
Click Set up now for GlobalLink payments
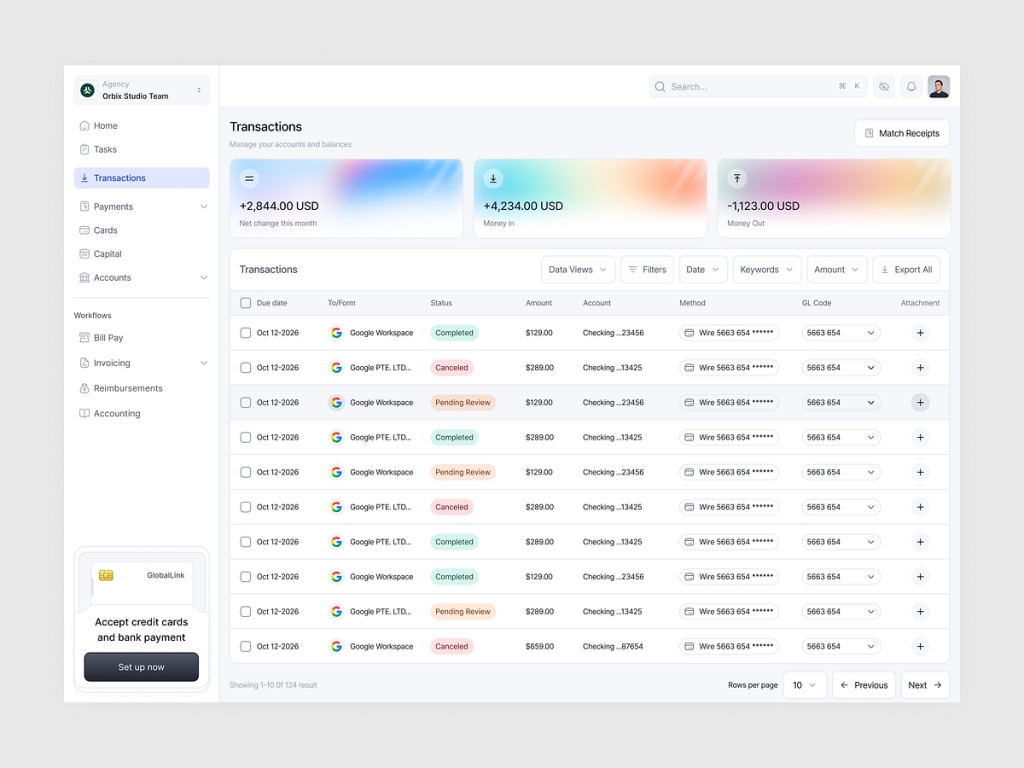[140, 666]
